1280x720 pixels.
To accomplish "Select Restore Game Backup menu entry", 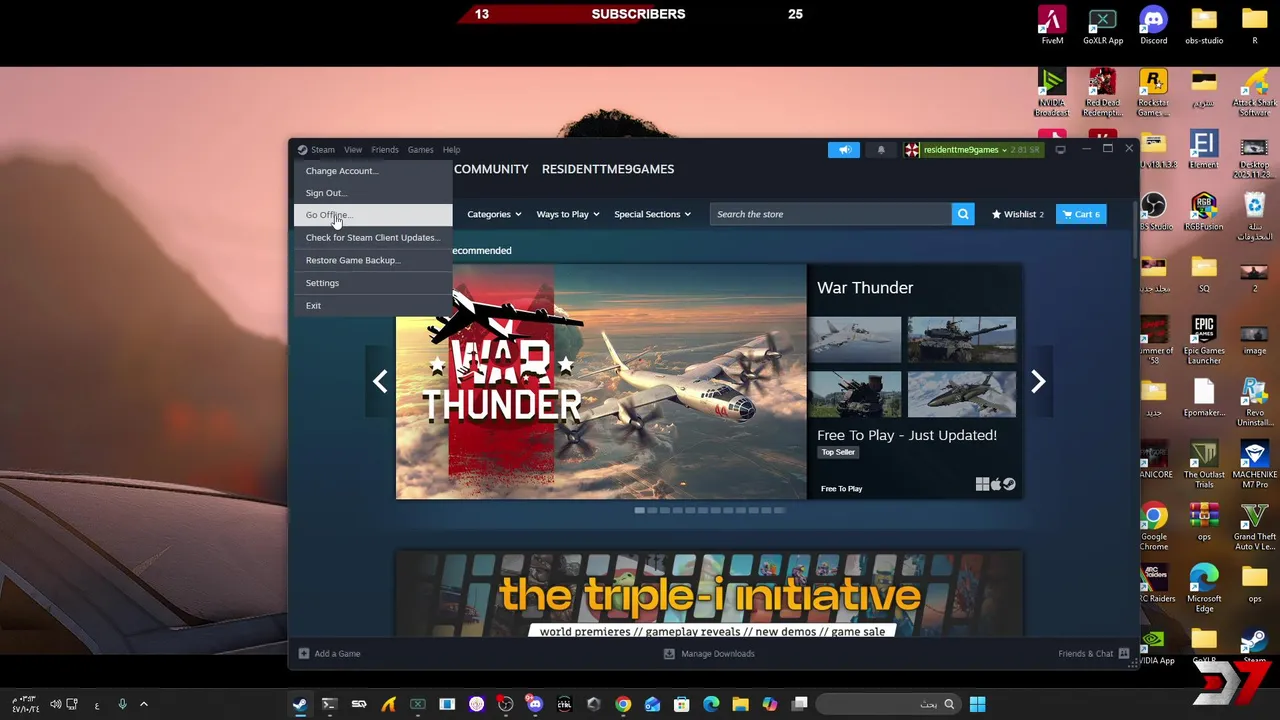I will tap(373, 260).
